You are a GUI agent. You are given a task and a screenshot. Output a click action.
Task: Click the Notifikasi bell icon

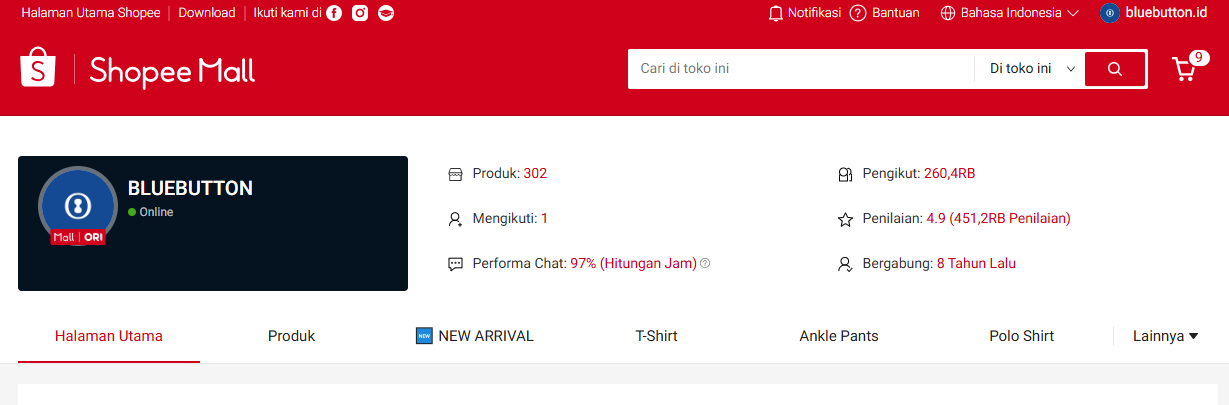(775, 13)
